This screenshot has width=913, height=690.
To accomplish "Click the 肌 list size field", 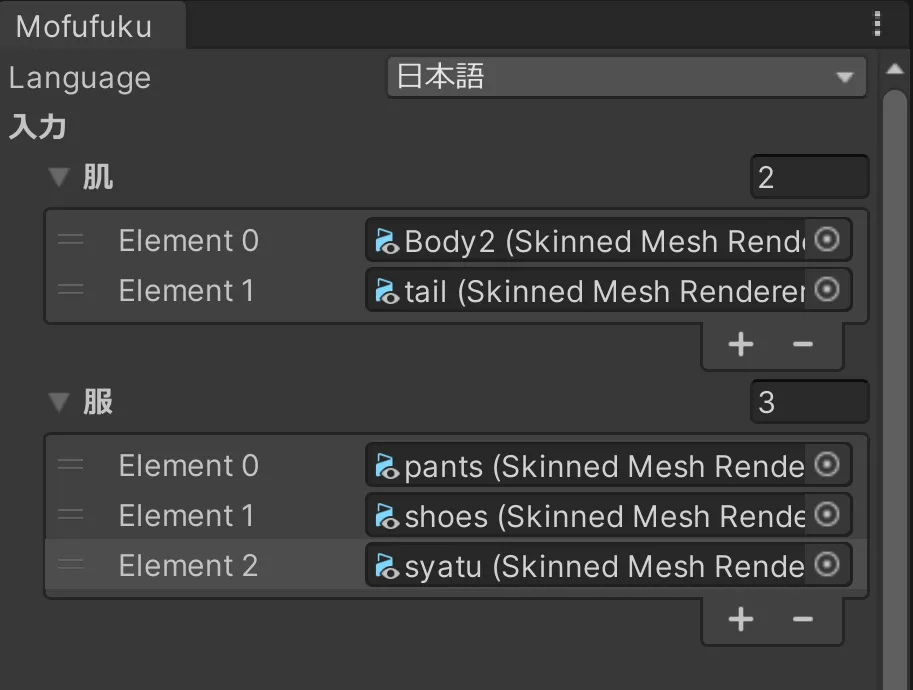I will coord(809,178).
